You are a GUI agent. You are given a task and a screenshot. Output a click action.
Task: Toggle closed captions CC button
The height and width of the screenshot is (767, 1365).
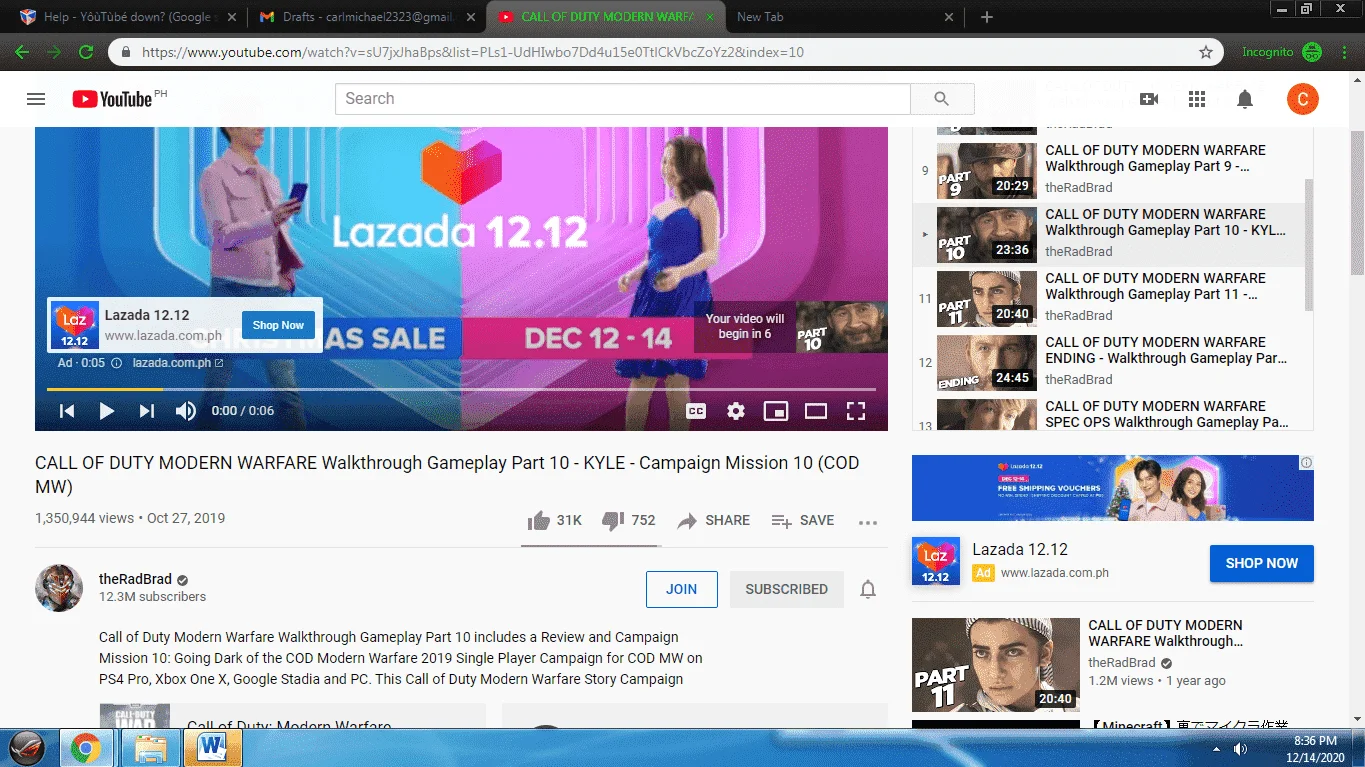696,411
